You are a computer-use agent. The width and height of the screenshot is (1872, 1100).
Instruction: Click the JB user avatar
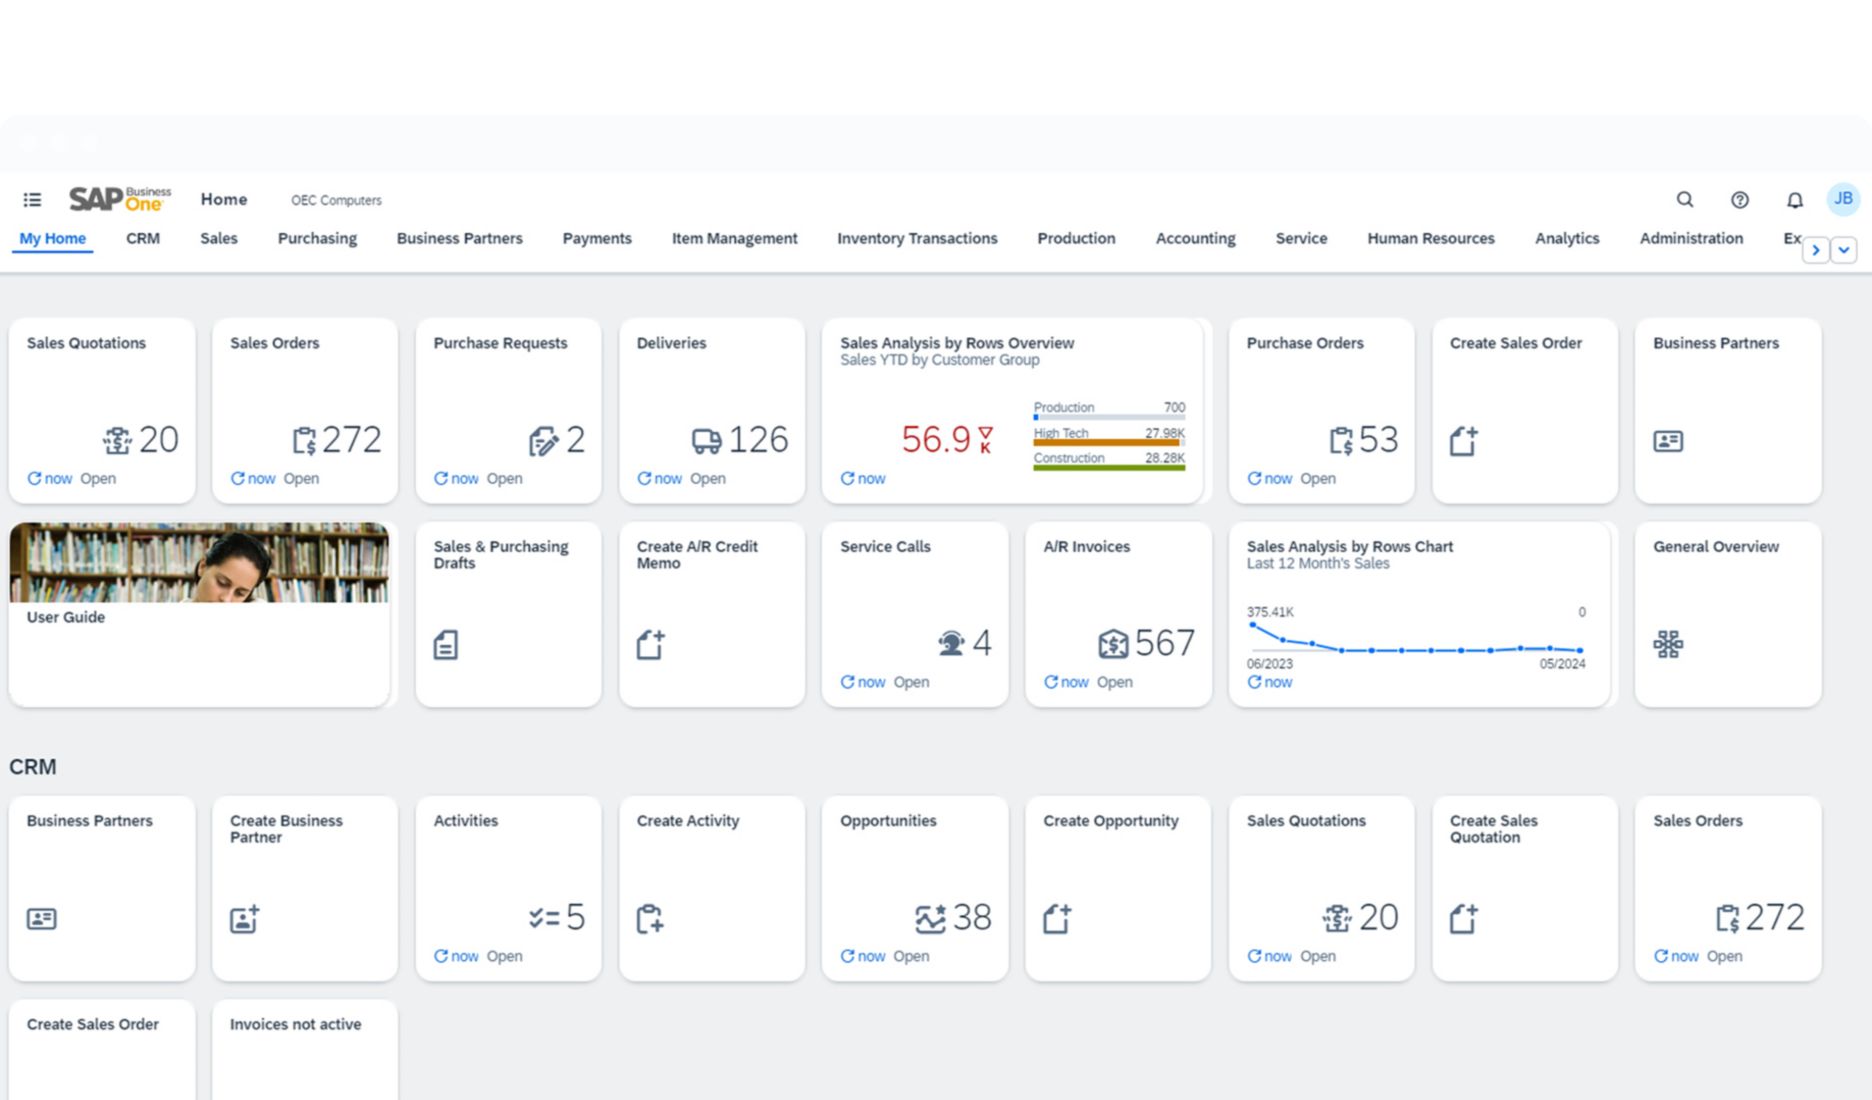(x=1843, y=199)
